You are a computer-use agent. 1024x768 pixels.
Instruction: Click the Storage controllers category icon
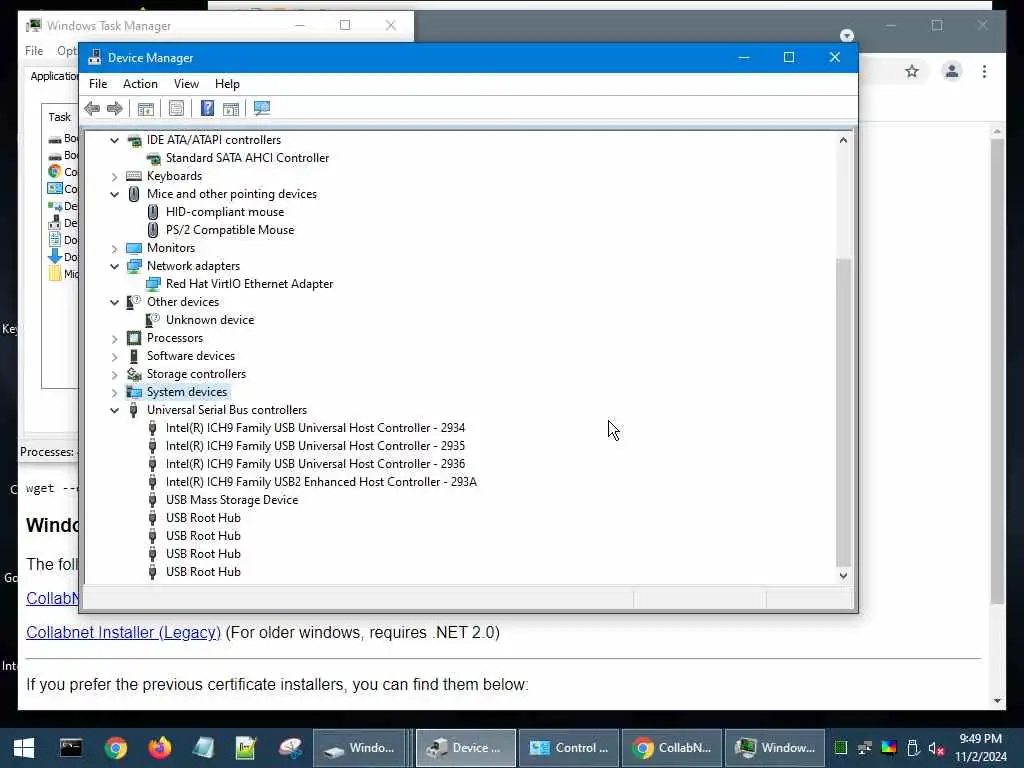(x=134, y=374)
